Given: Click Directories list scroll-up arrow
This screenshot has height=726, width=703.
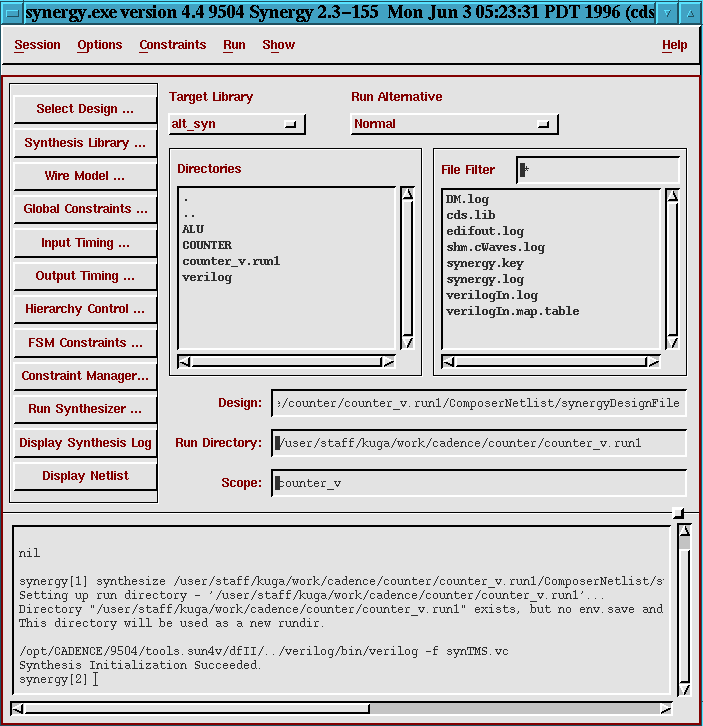Looking at the screenshot, I should click(408, 194).
